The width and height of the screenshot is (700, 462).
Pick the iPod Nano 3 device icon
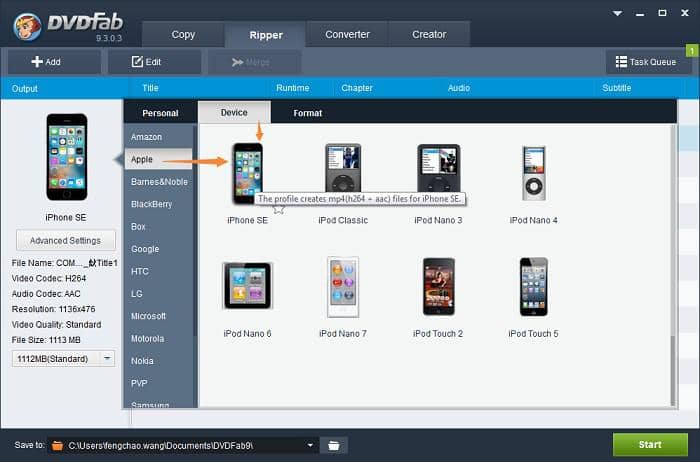[438, 169]
